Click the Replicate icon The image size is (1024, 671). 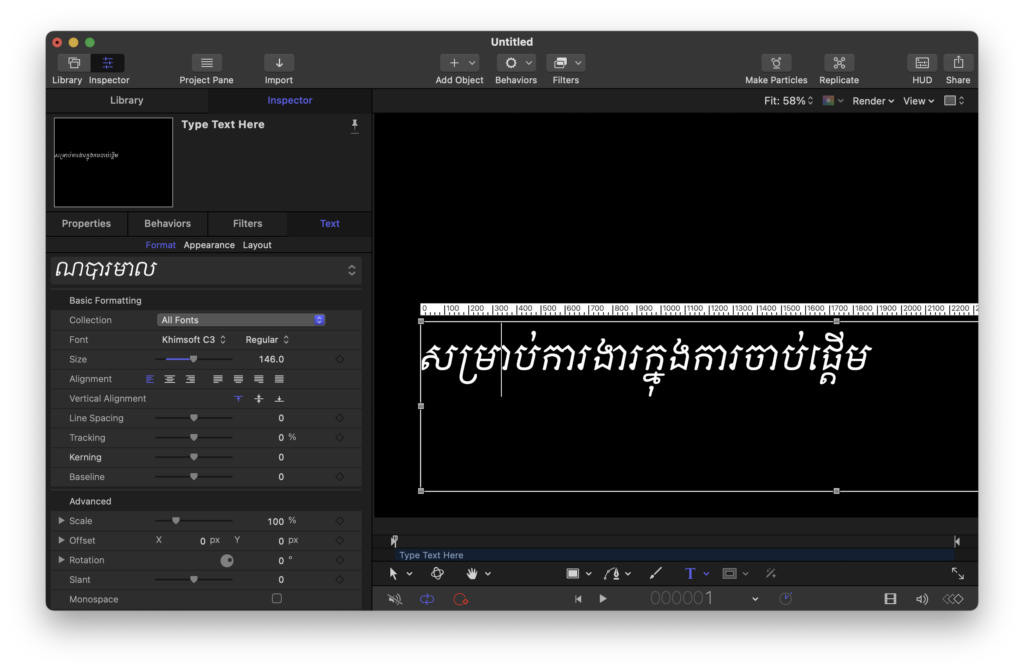point(838,63)
